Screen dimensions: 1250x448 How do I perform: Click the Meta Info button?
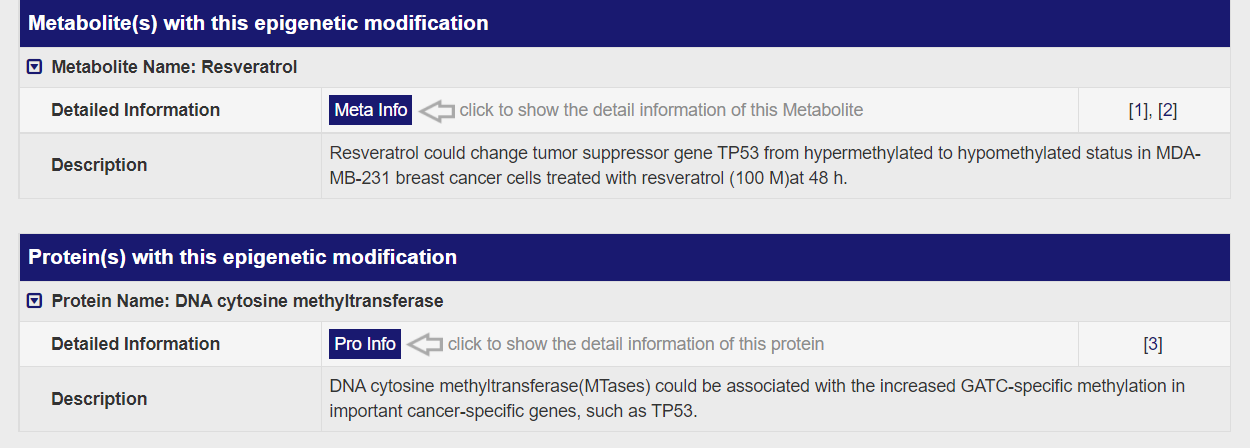point(370,110)
